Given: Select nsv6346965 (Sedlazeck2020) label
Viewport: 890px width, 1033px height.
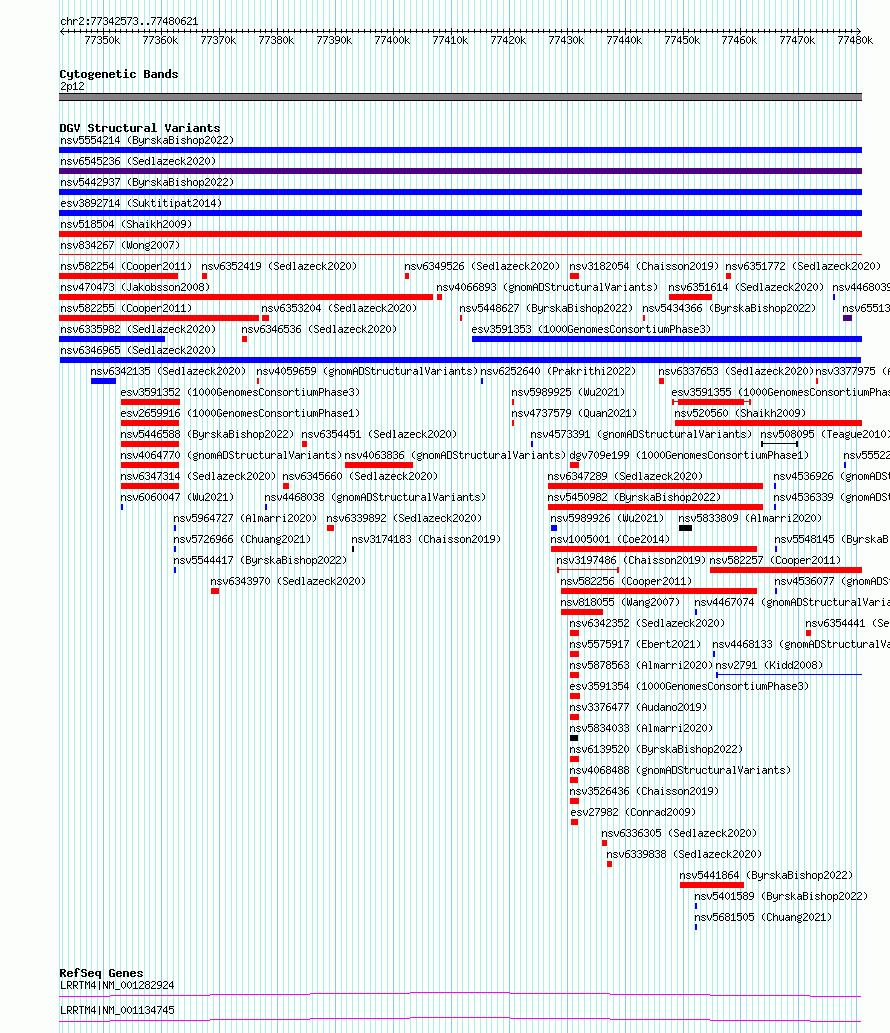Looking at the screenshot, I should 138,351.
